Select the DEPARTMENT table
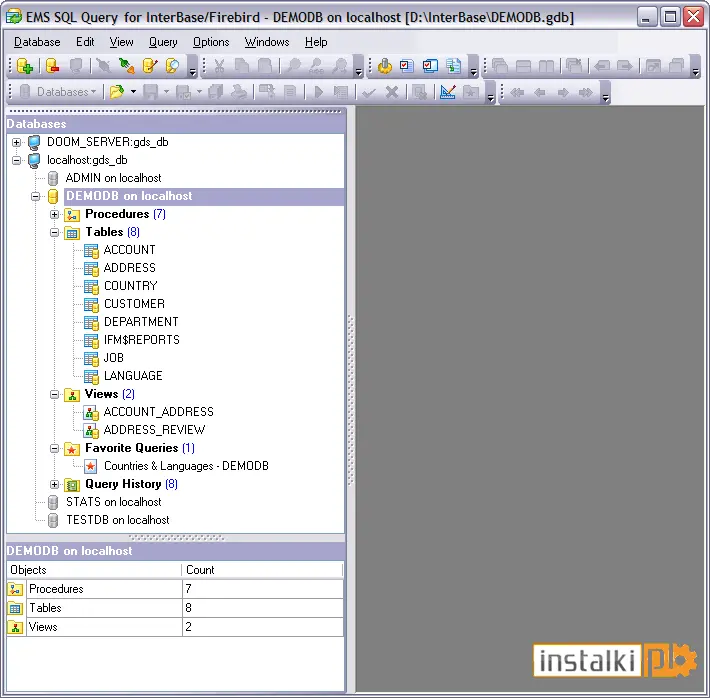 point(141,322)
